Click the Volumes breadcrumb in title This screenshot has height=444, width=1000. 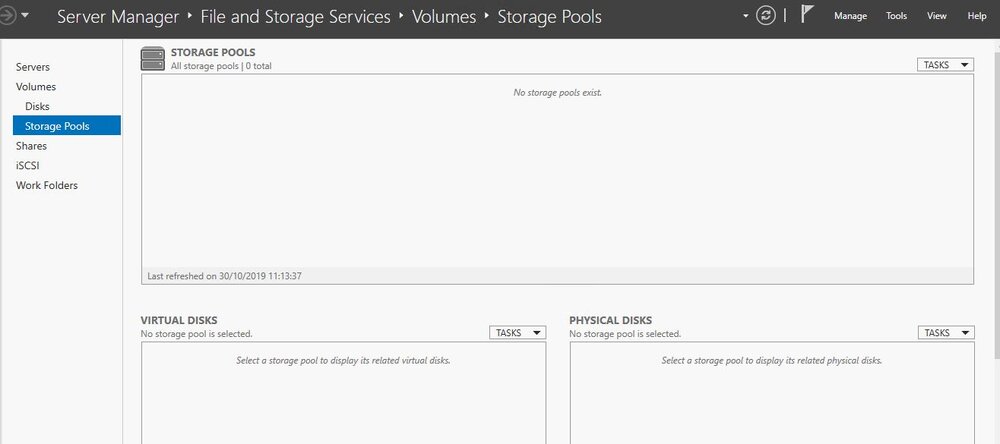(x=444, y=17)
